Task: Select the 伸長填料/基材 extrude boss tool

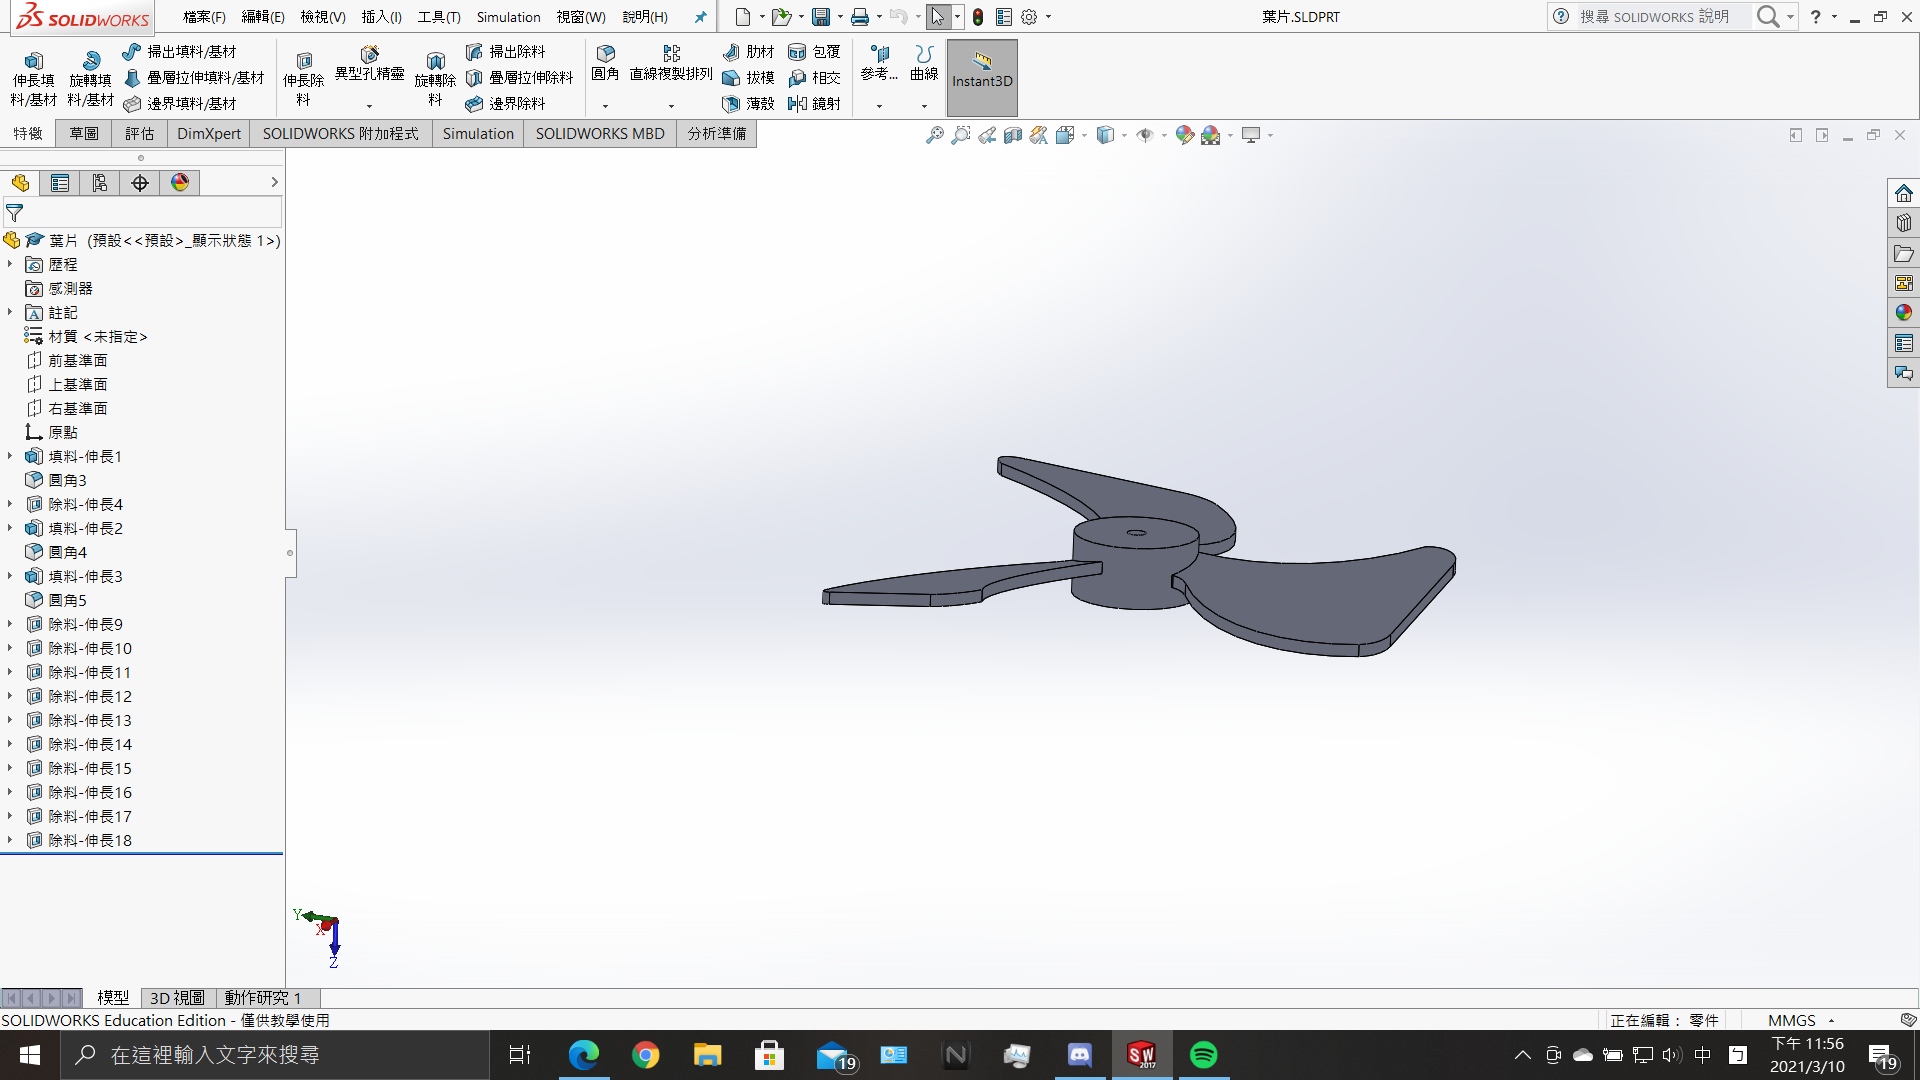Action: 34,78
